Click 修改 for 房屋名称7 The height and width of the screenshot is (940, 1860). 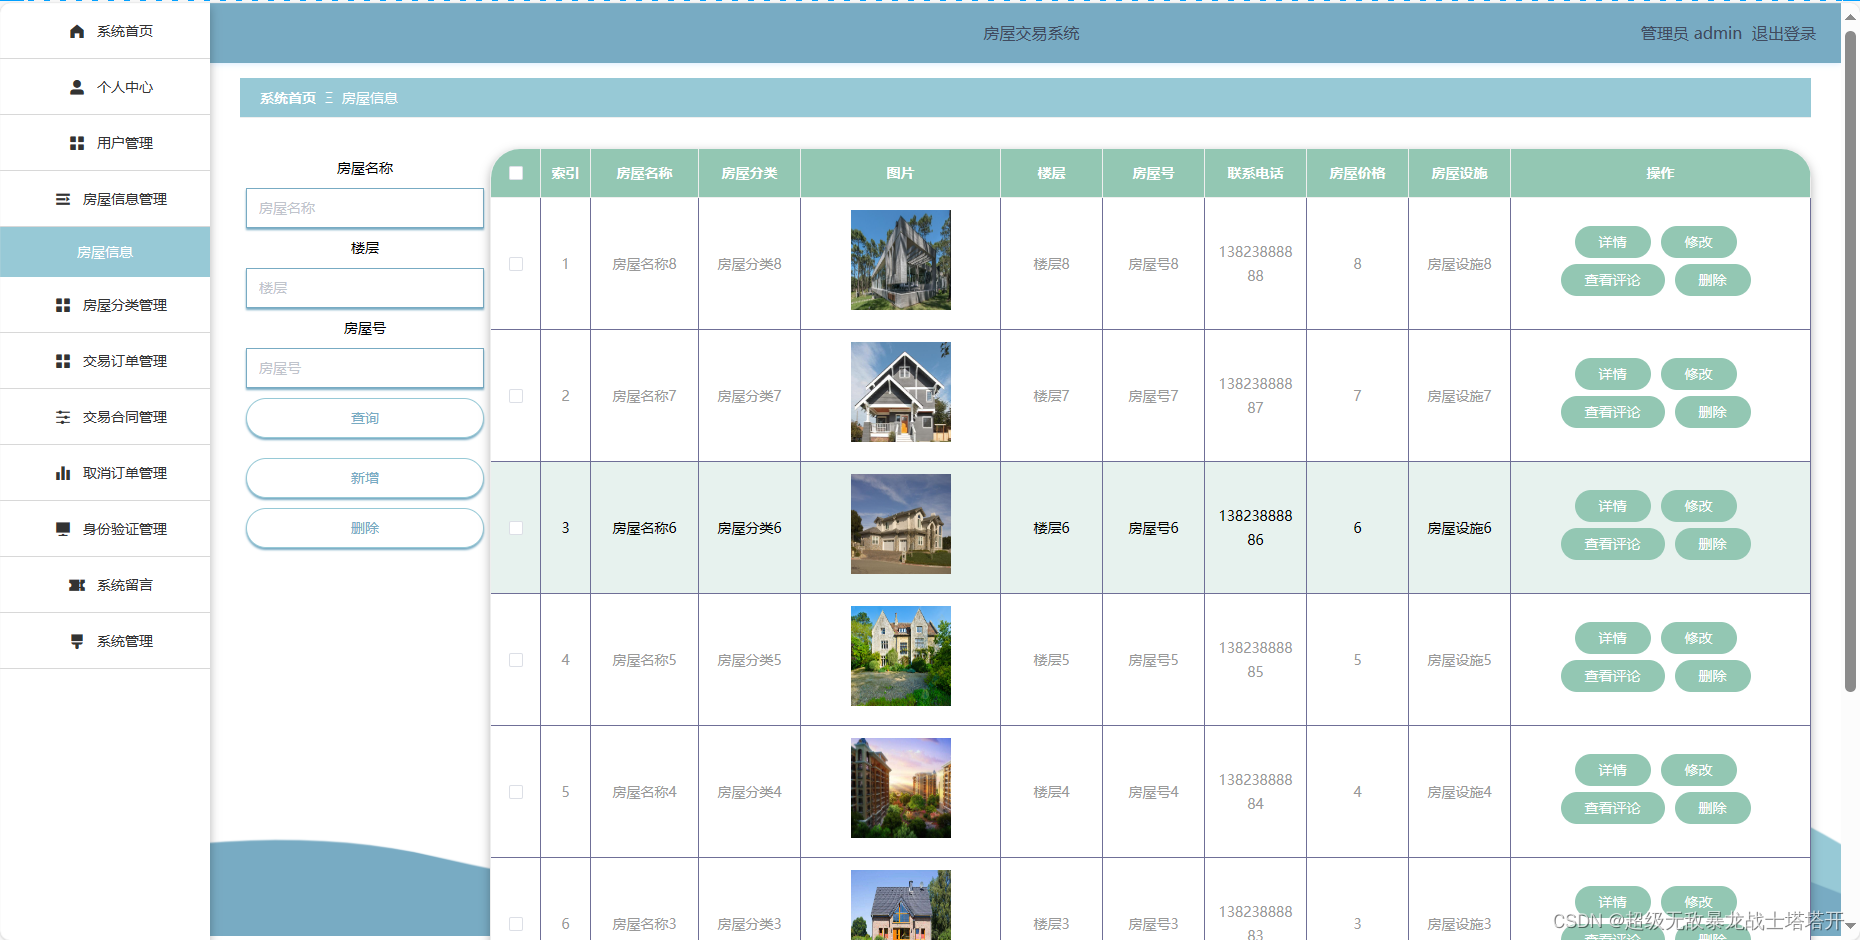point(1698,374)
